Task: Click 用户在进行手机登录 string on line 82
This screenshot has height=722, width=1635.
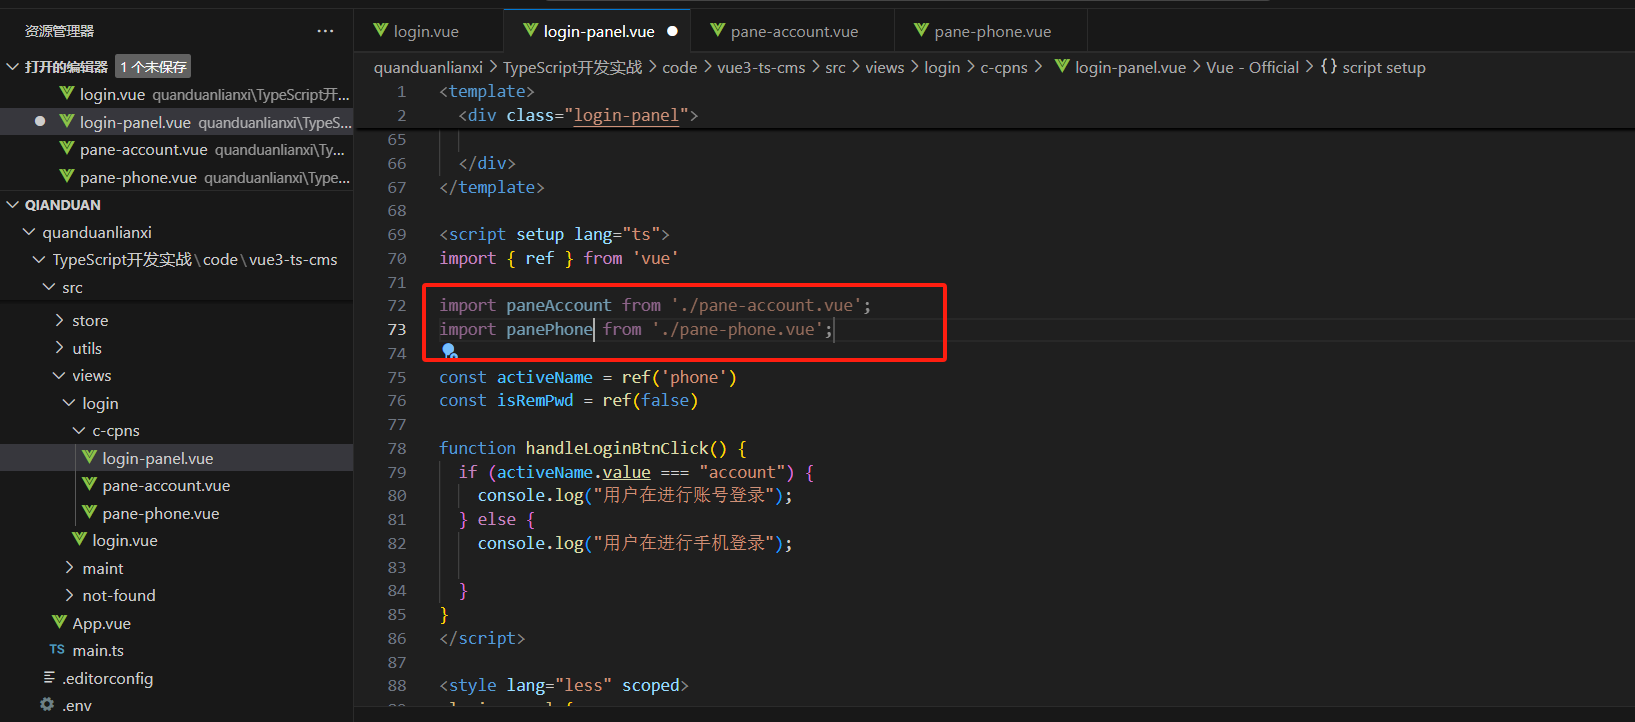Action: [x=685, y=543]
